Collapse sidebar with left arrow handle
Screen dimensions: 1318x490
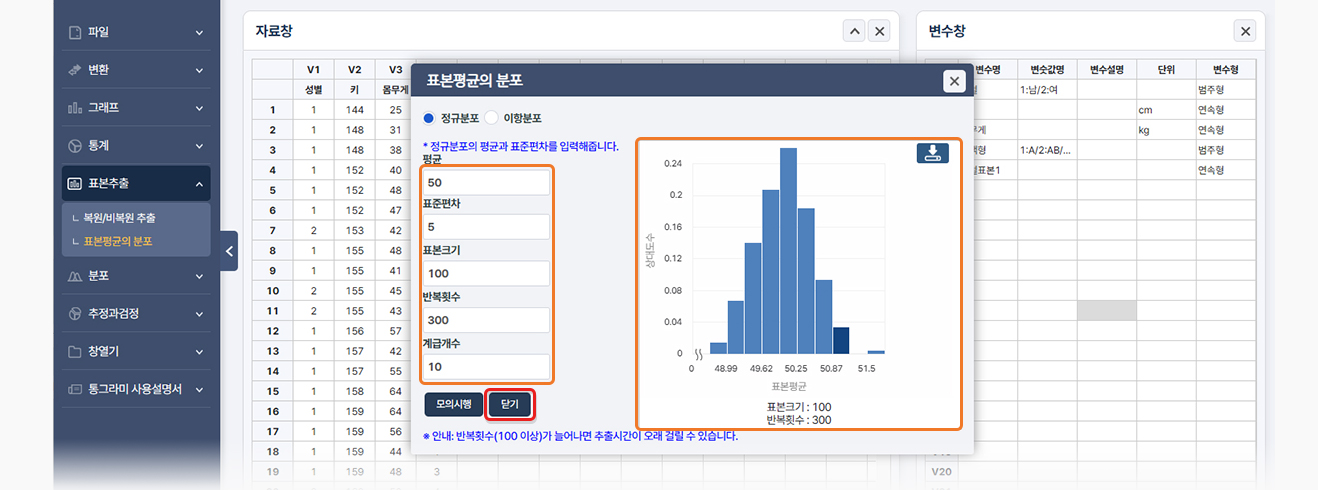(229, 251)
